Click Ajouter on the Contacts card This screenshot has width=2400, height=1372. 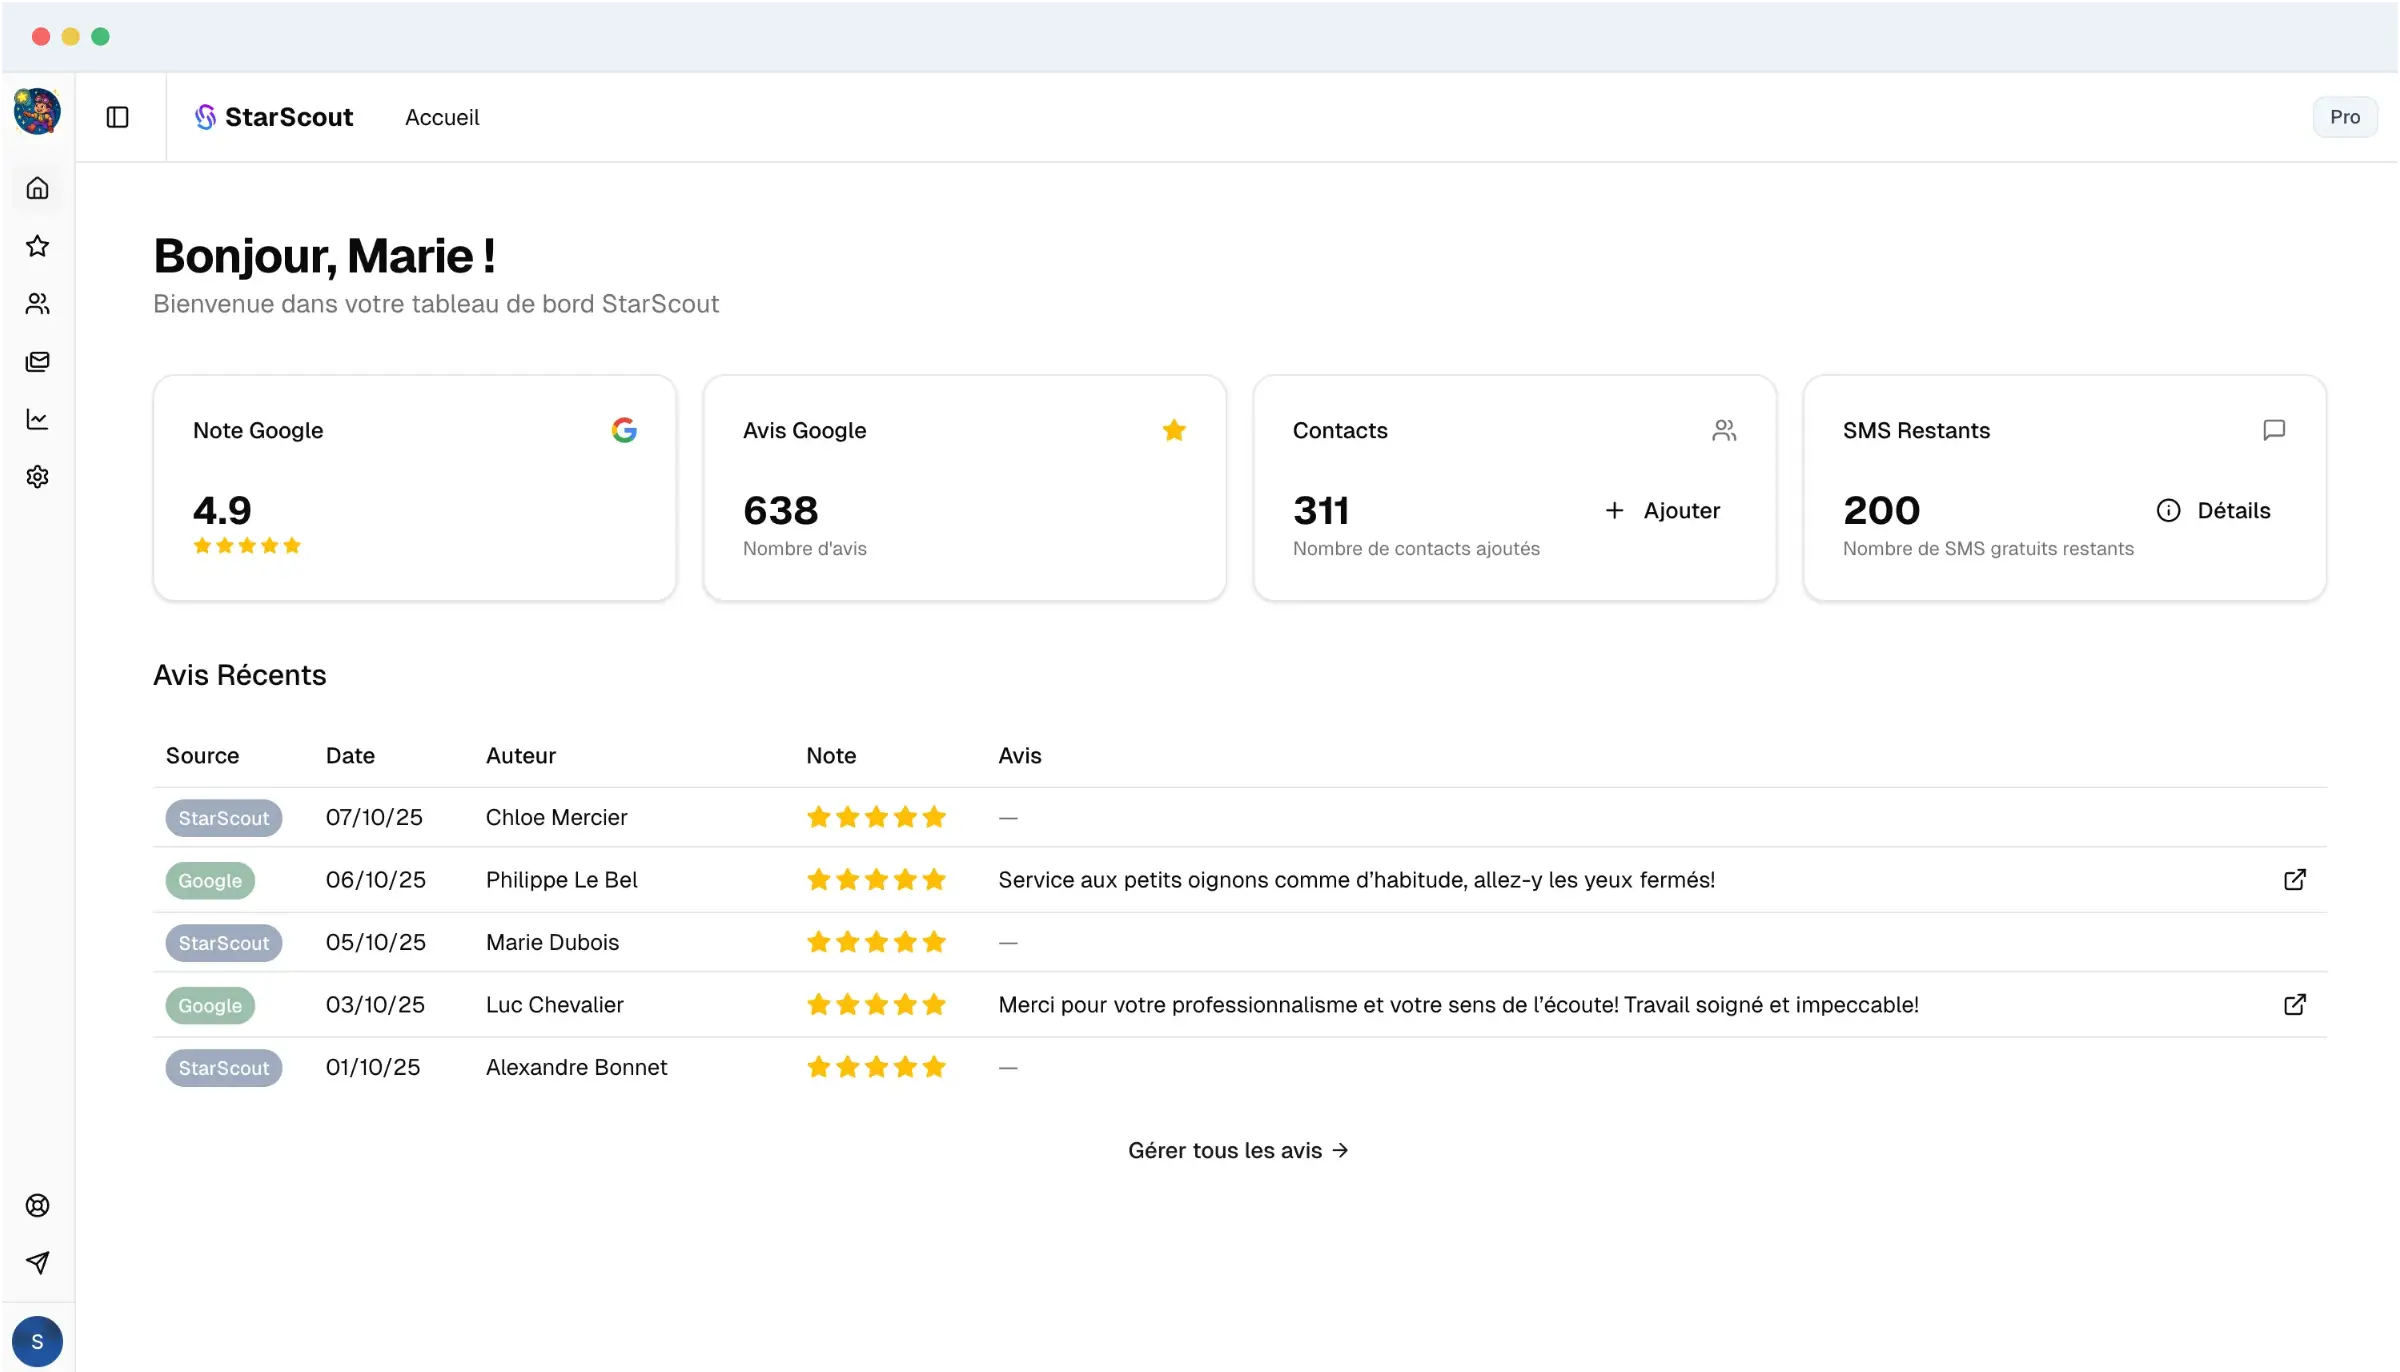(x=1662, y=510)
